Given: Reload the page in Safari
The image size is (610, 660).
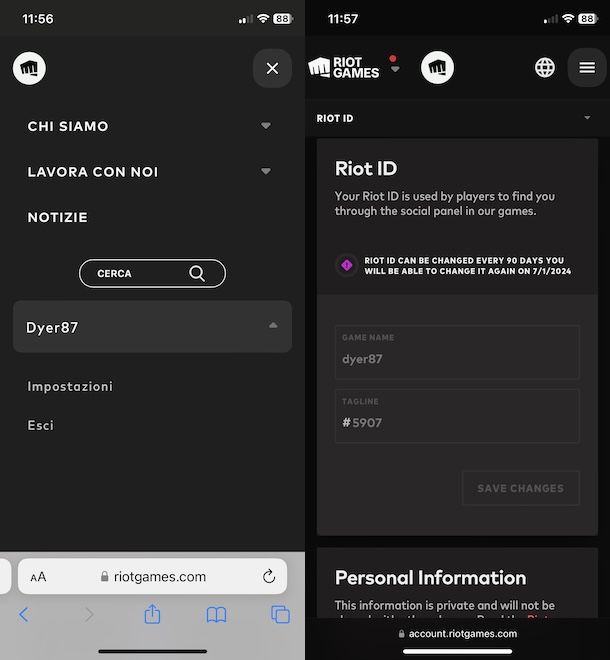Looking at the screenshot, I should click(269, 576).
